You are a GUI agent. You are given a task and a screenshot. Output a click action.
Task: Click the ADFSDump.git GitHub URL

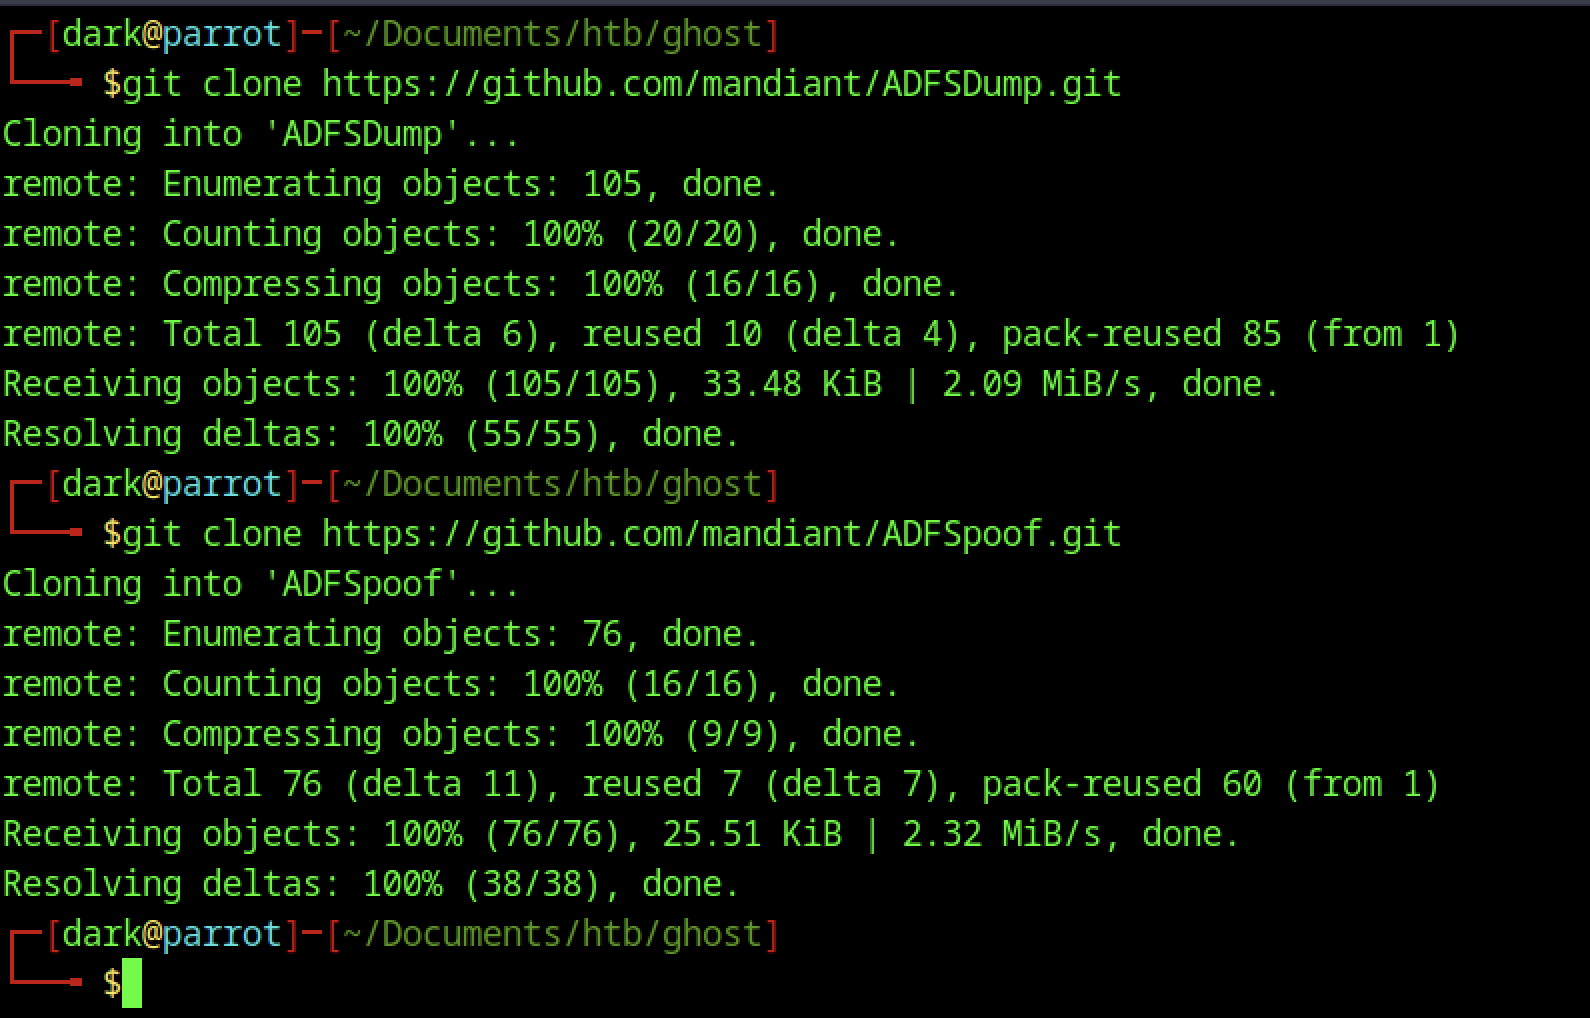click(x=721, y=84)
